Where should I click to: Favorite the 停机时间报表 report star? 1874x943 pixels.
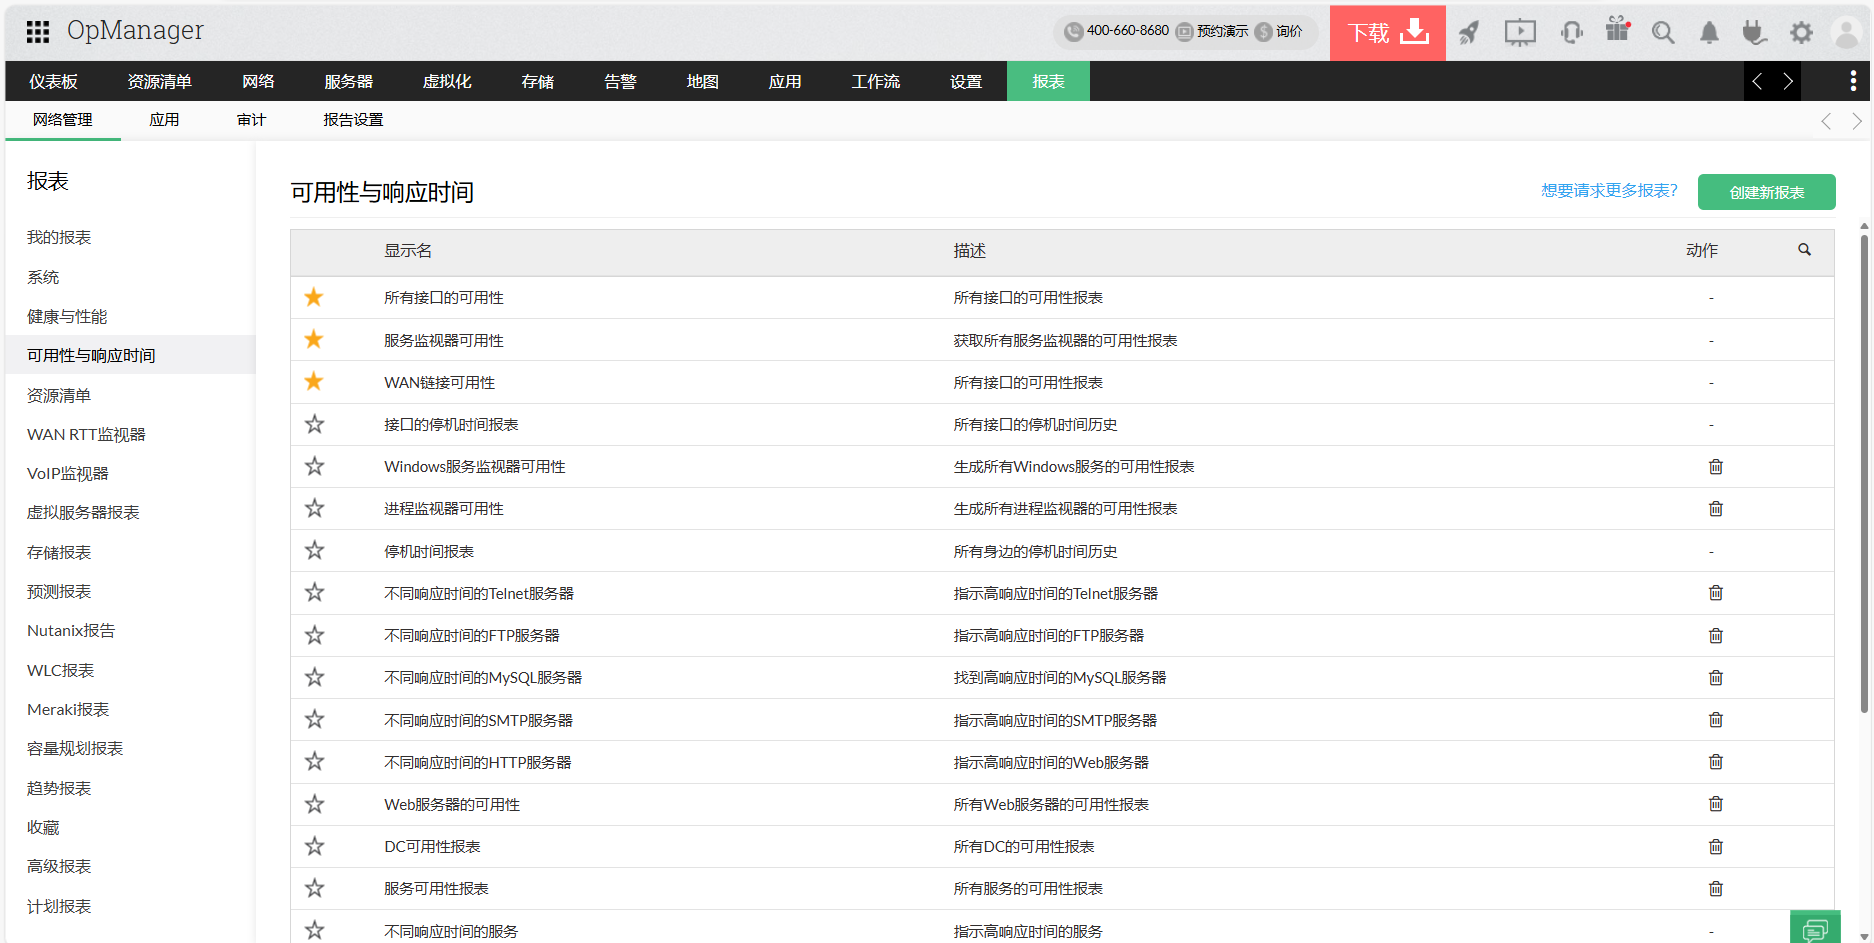pyautogui.click(x=314, y=550)
